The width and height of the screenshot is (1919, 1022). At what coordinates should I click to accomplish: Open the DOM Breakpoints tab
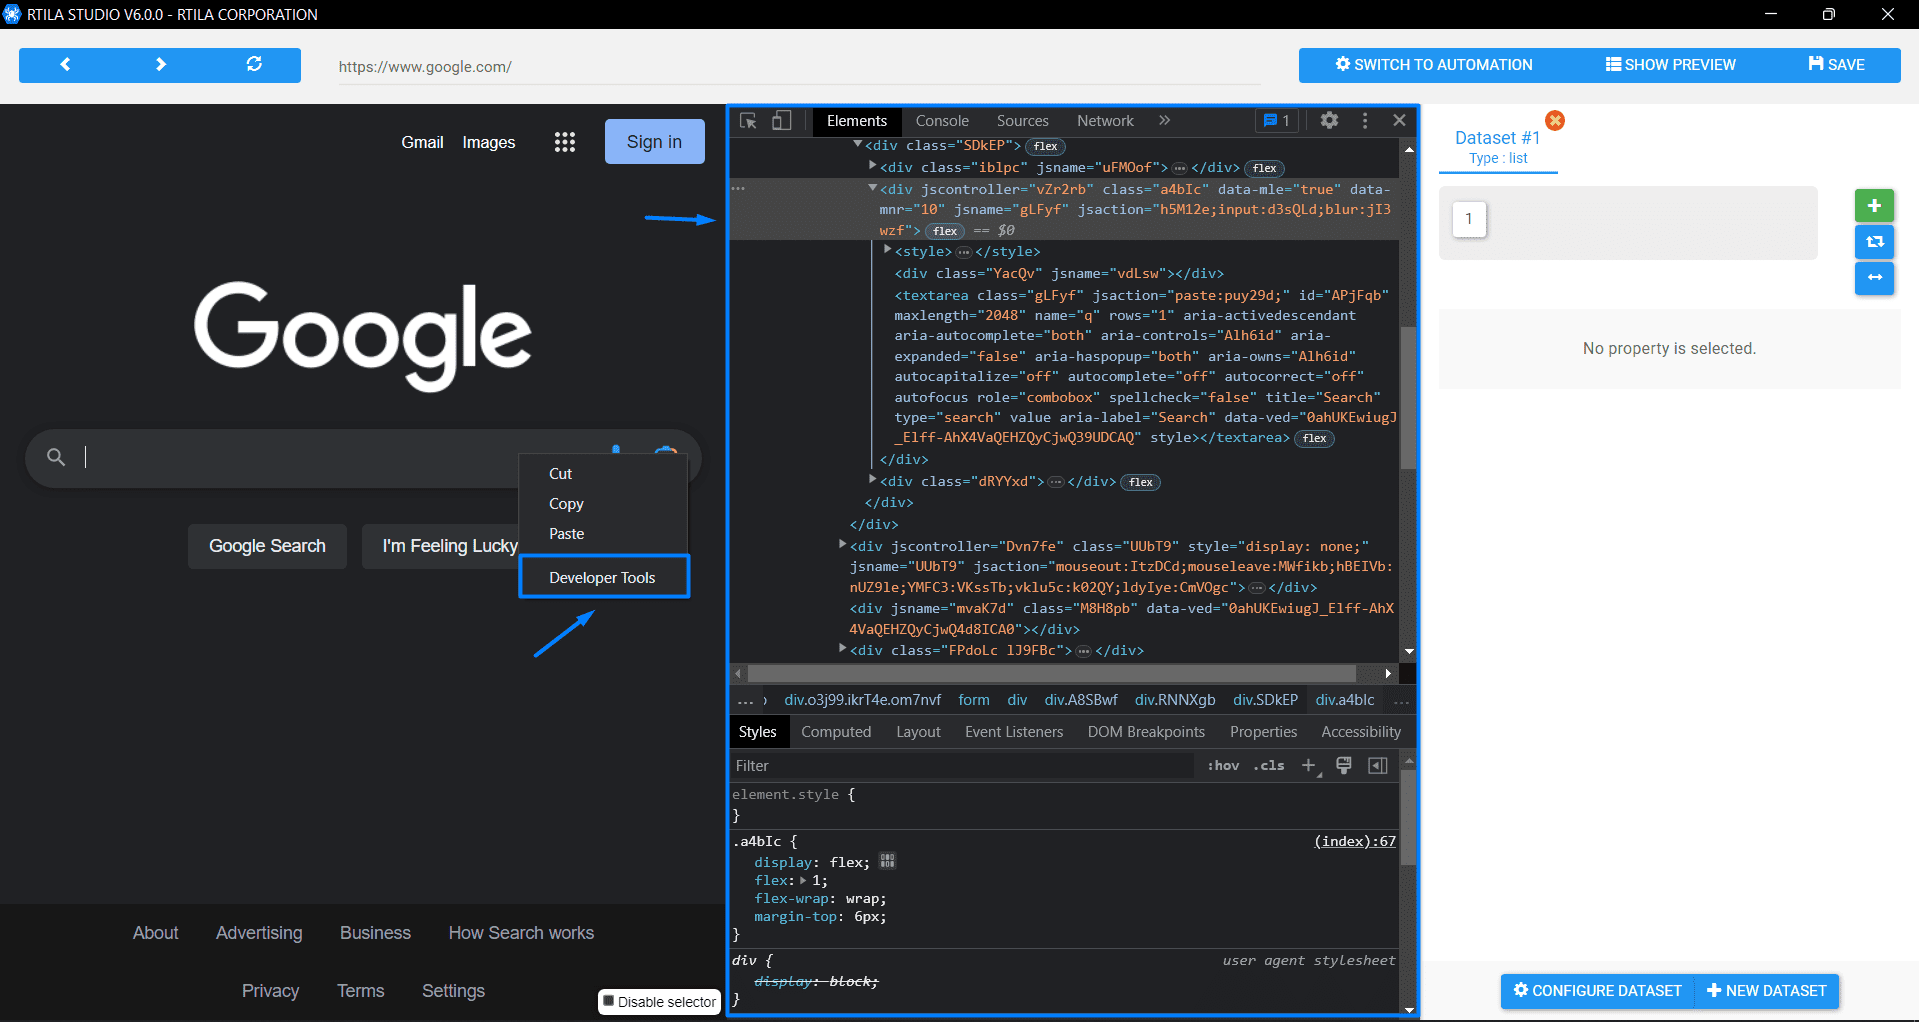point(1146,732)
